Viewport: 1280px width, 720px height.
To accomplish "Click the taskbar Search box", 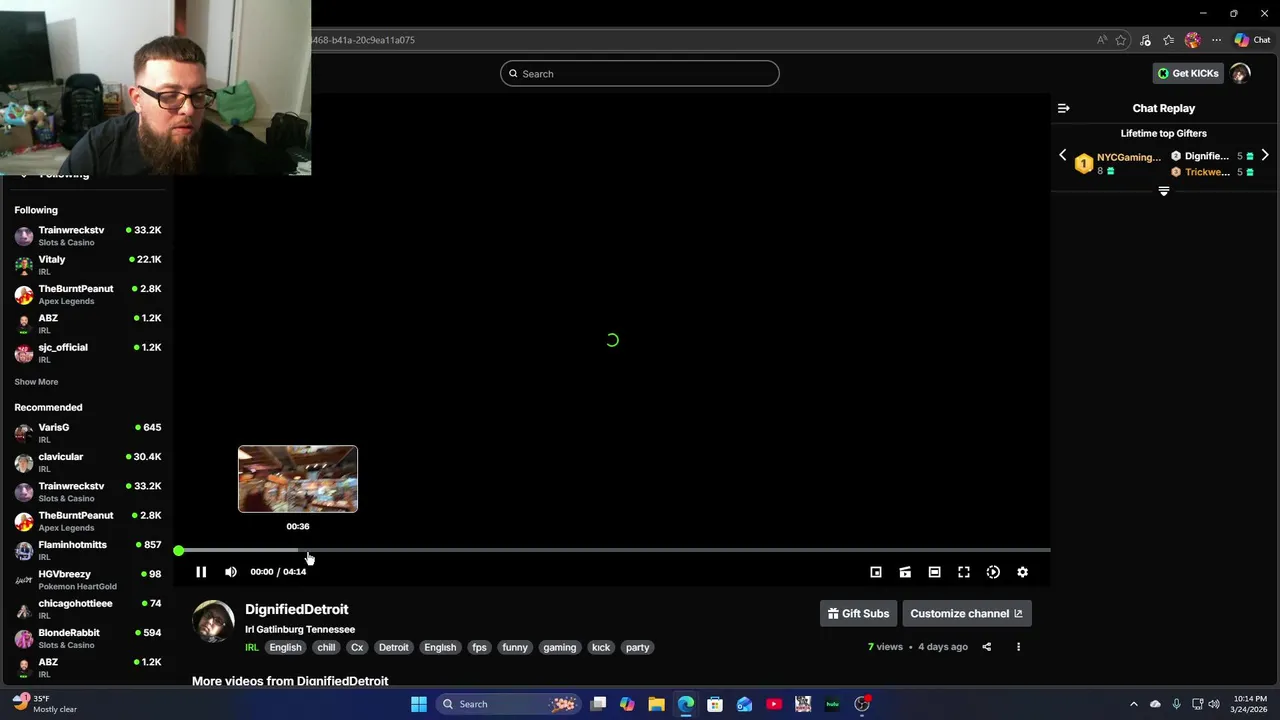I will pos(509,704).
